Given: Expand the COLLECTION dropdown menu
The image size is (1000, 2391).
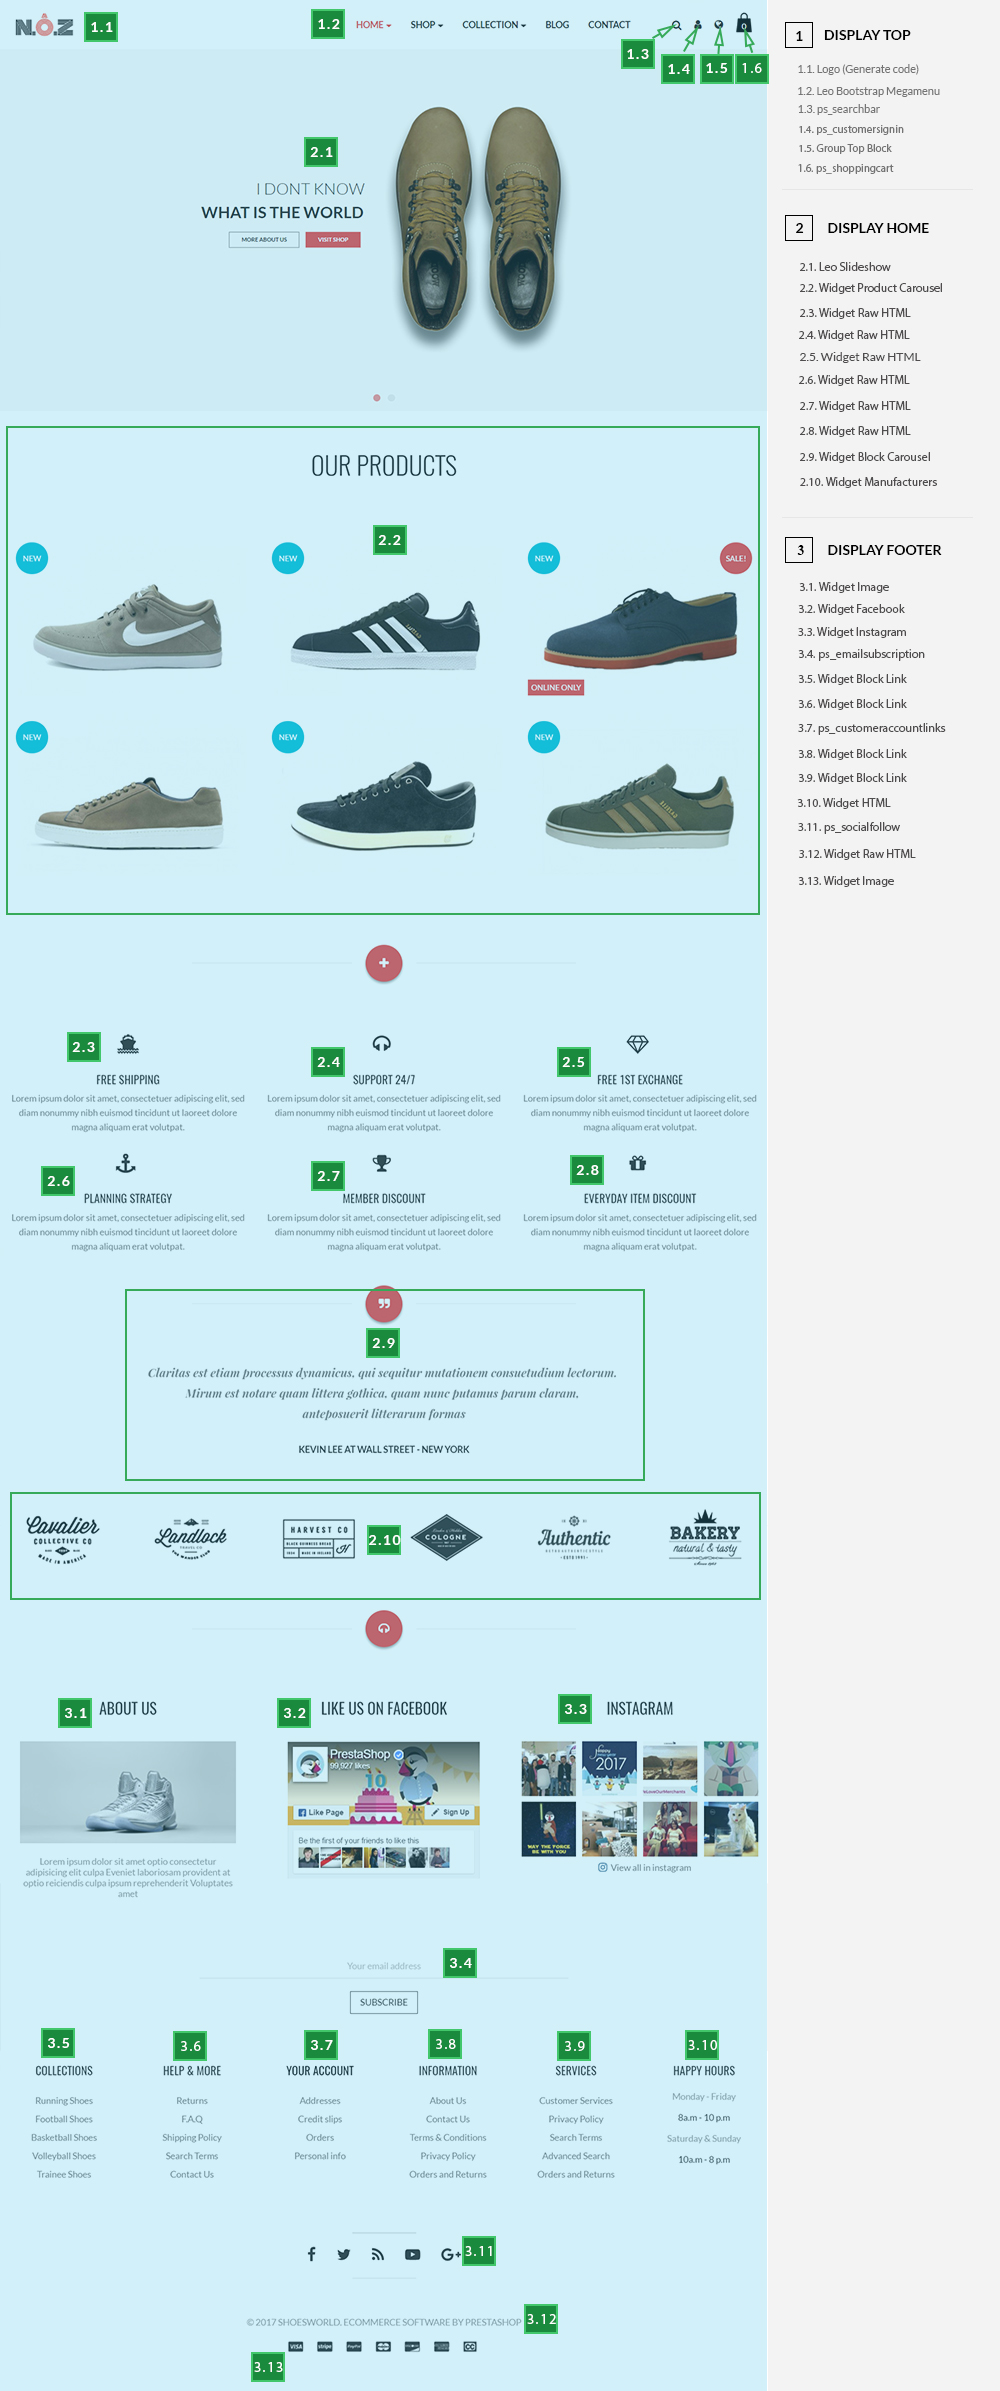Looking at the screenshot, I should (x=494, y=25).
